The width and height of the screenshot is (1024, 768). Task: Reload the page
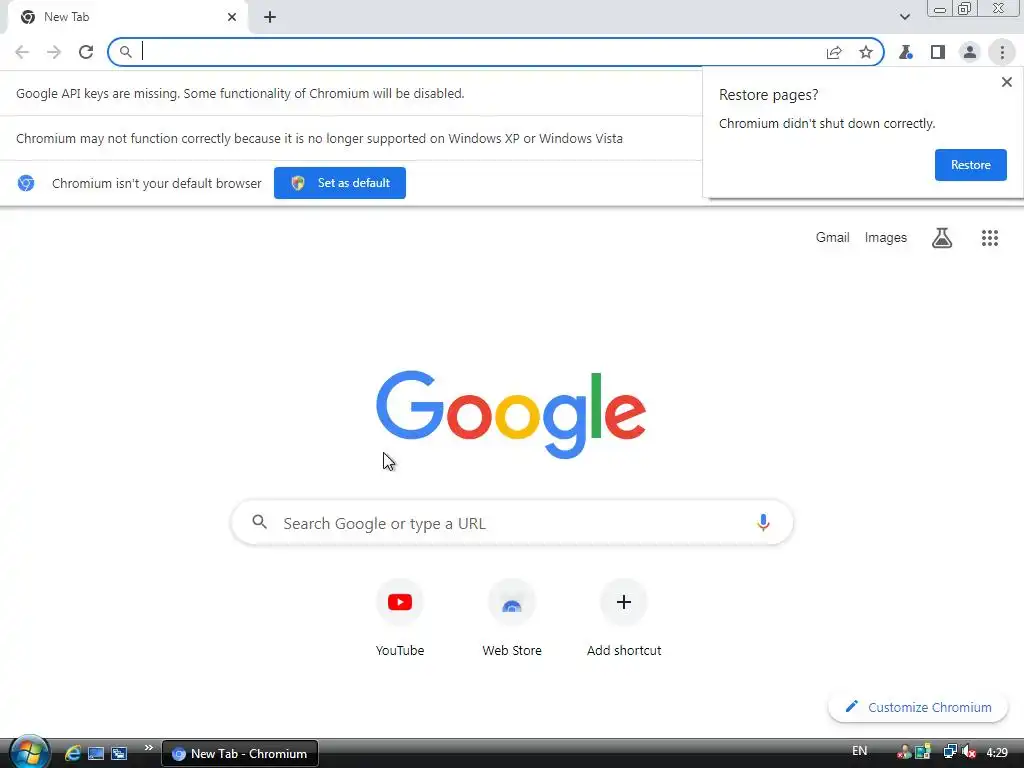tap(86, 52)
